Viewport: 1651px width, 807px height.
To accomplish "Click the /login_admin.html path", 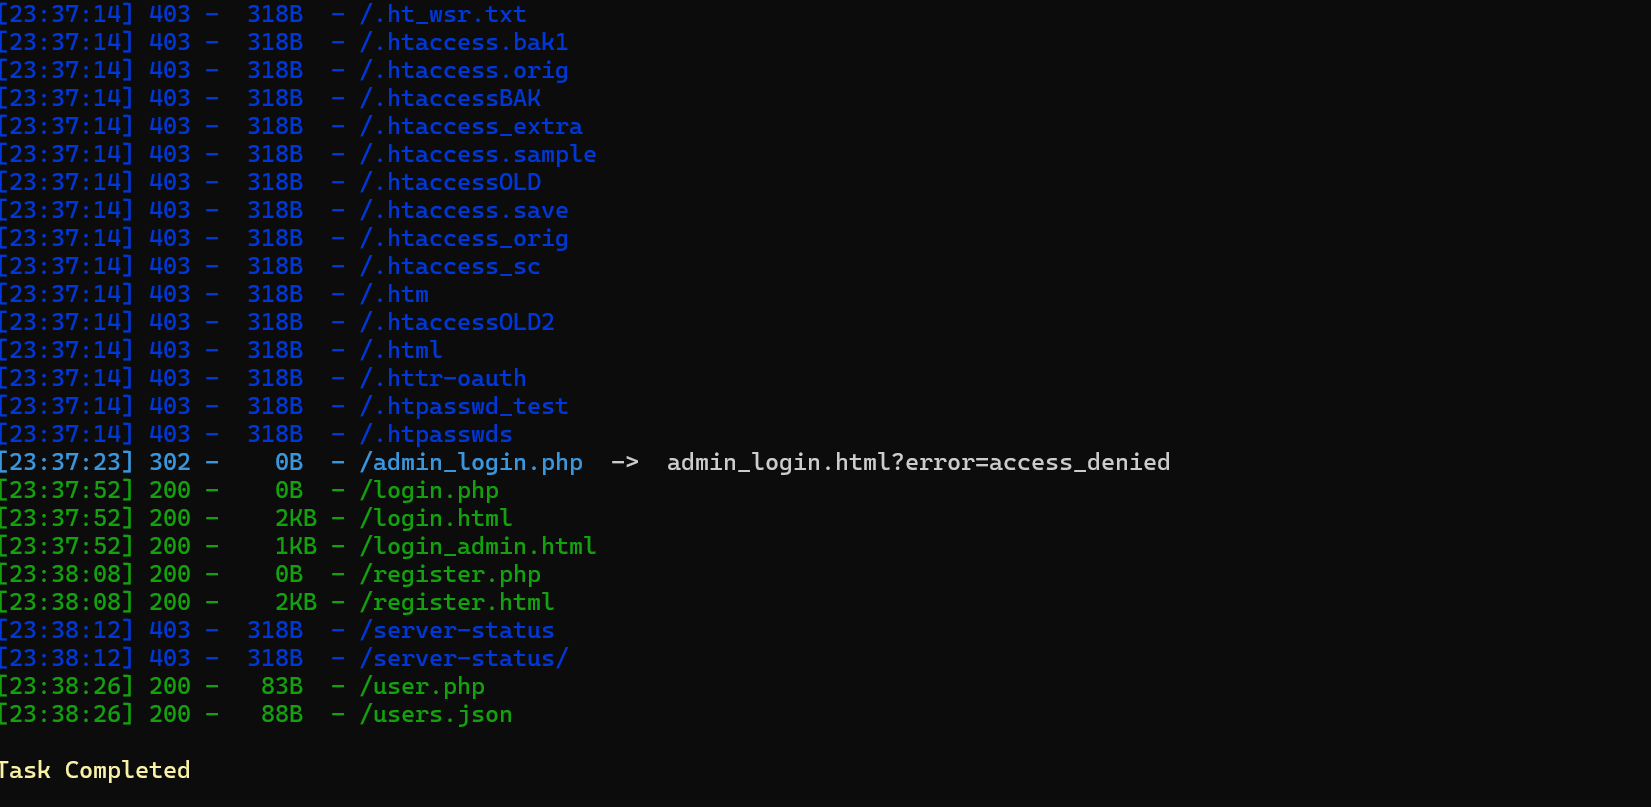I will pyautogui.click(x=478, y=547).
